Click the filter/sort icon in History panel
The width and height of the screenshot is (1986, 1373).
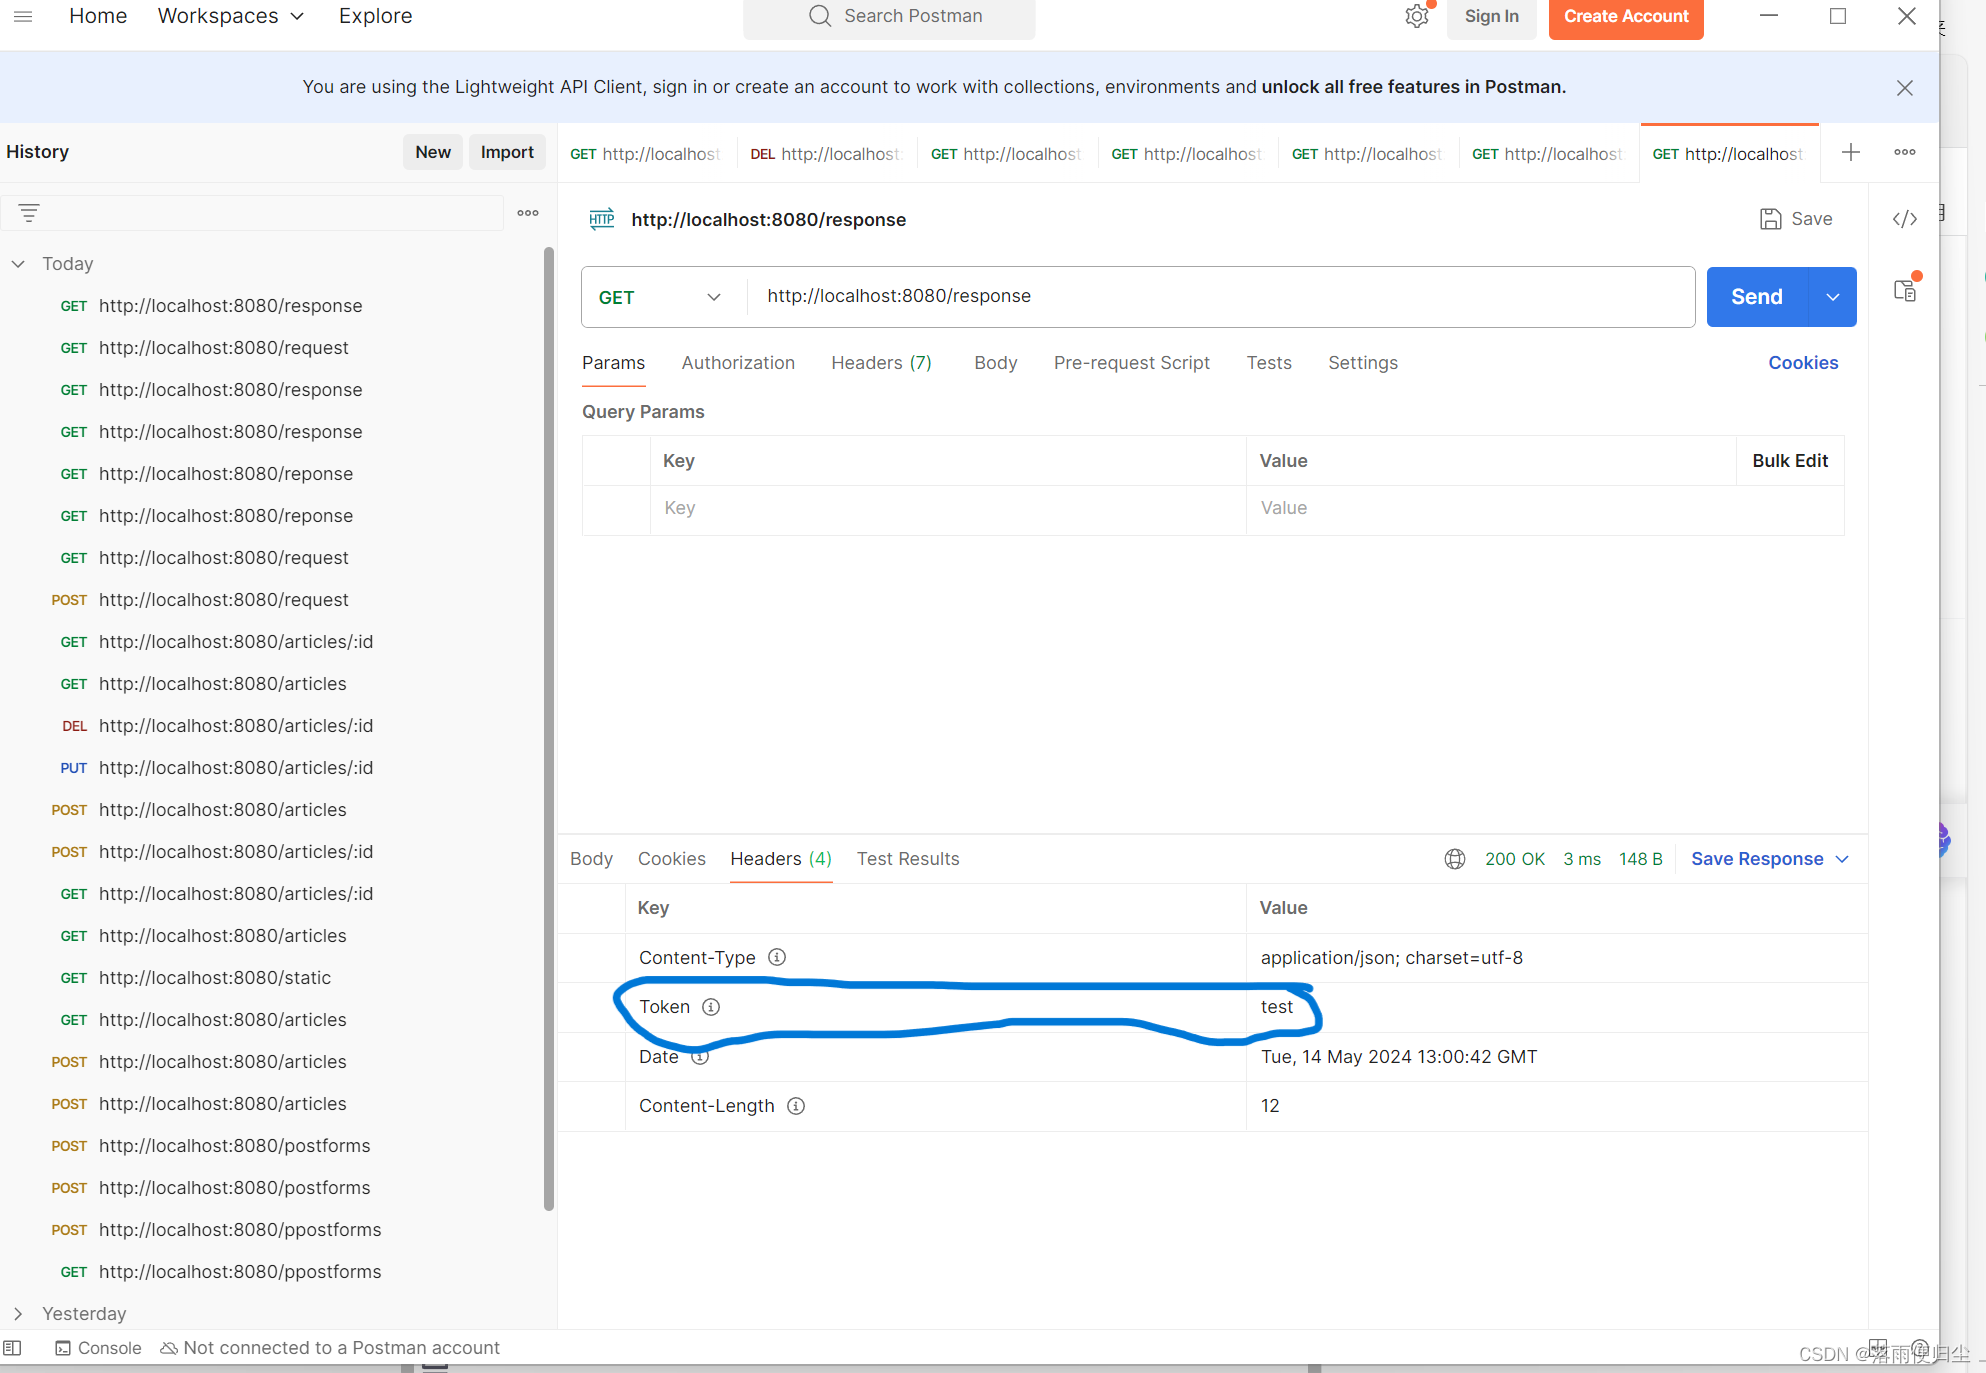(x=29, y=213)
